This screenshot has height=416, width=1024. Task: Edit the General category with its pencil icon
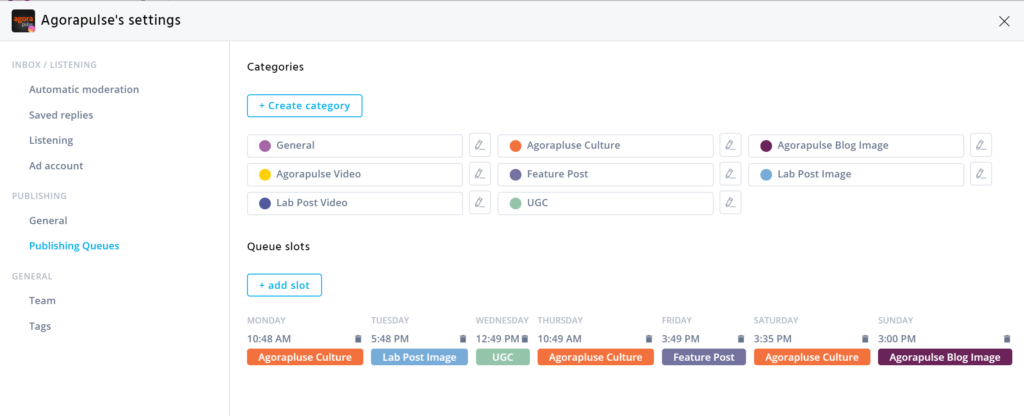tap(479, 146)
